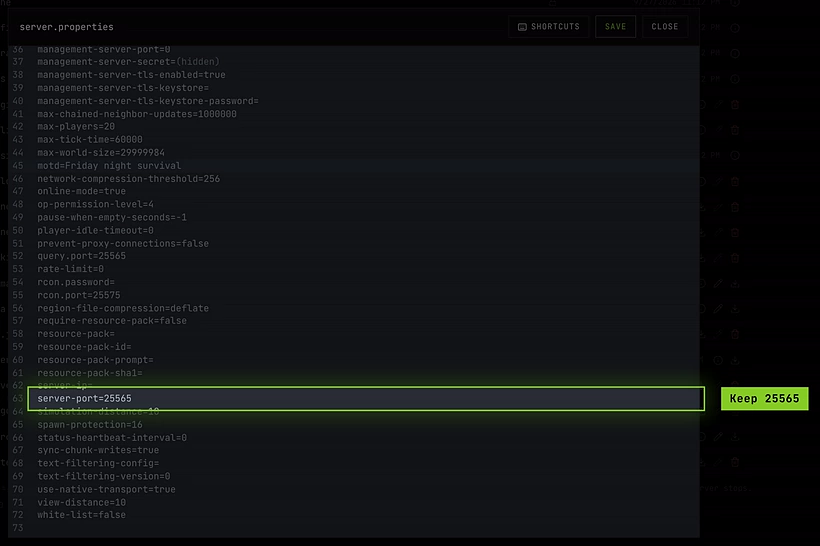Close the server.properties editor
Screen dimensions: 820x546
point(665,27)
